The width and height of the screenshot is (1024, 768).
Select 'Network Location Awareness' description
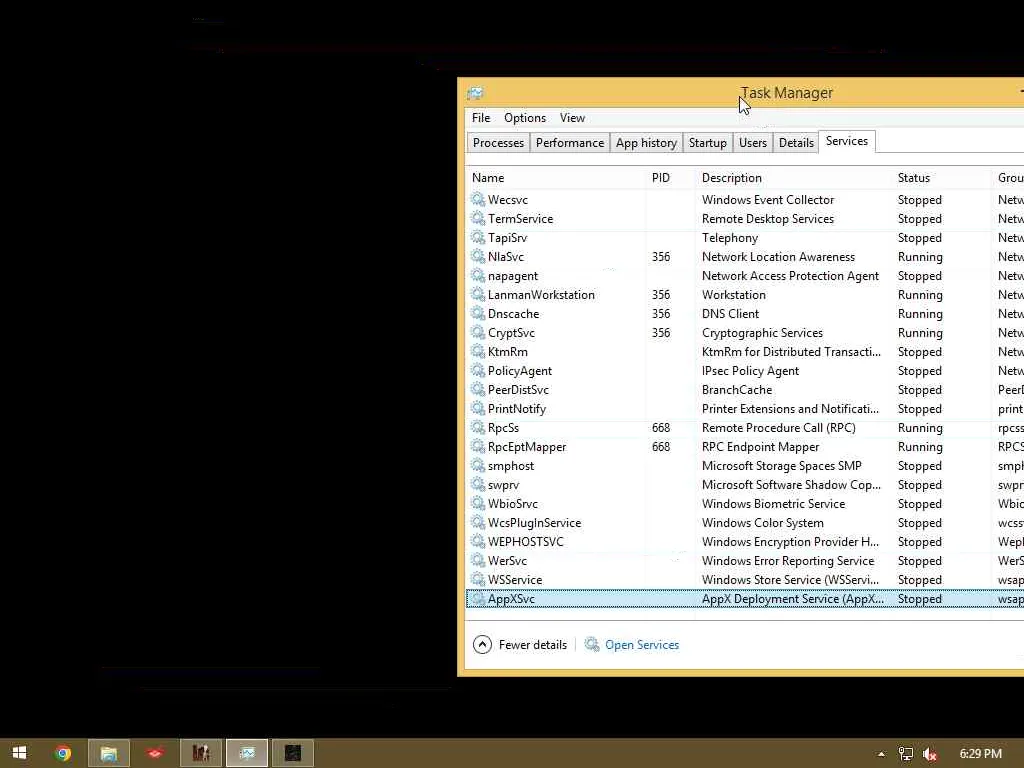click(778, 256)
